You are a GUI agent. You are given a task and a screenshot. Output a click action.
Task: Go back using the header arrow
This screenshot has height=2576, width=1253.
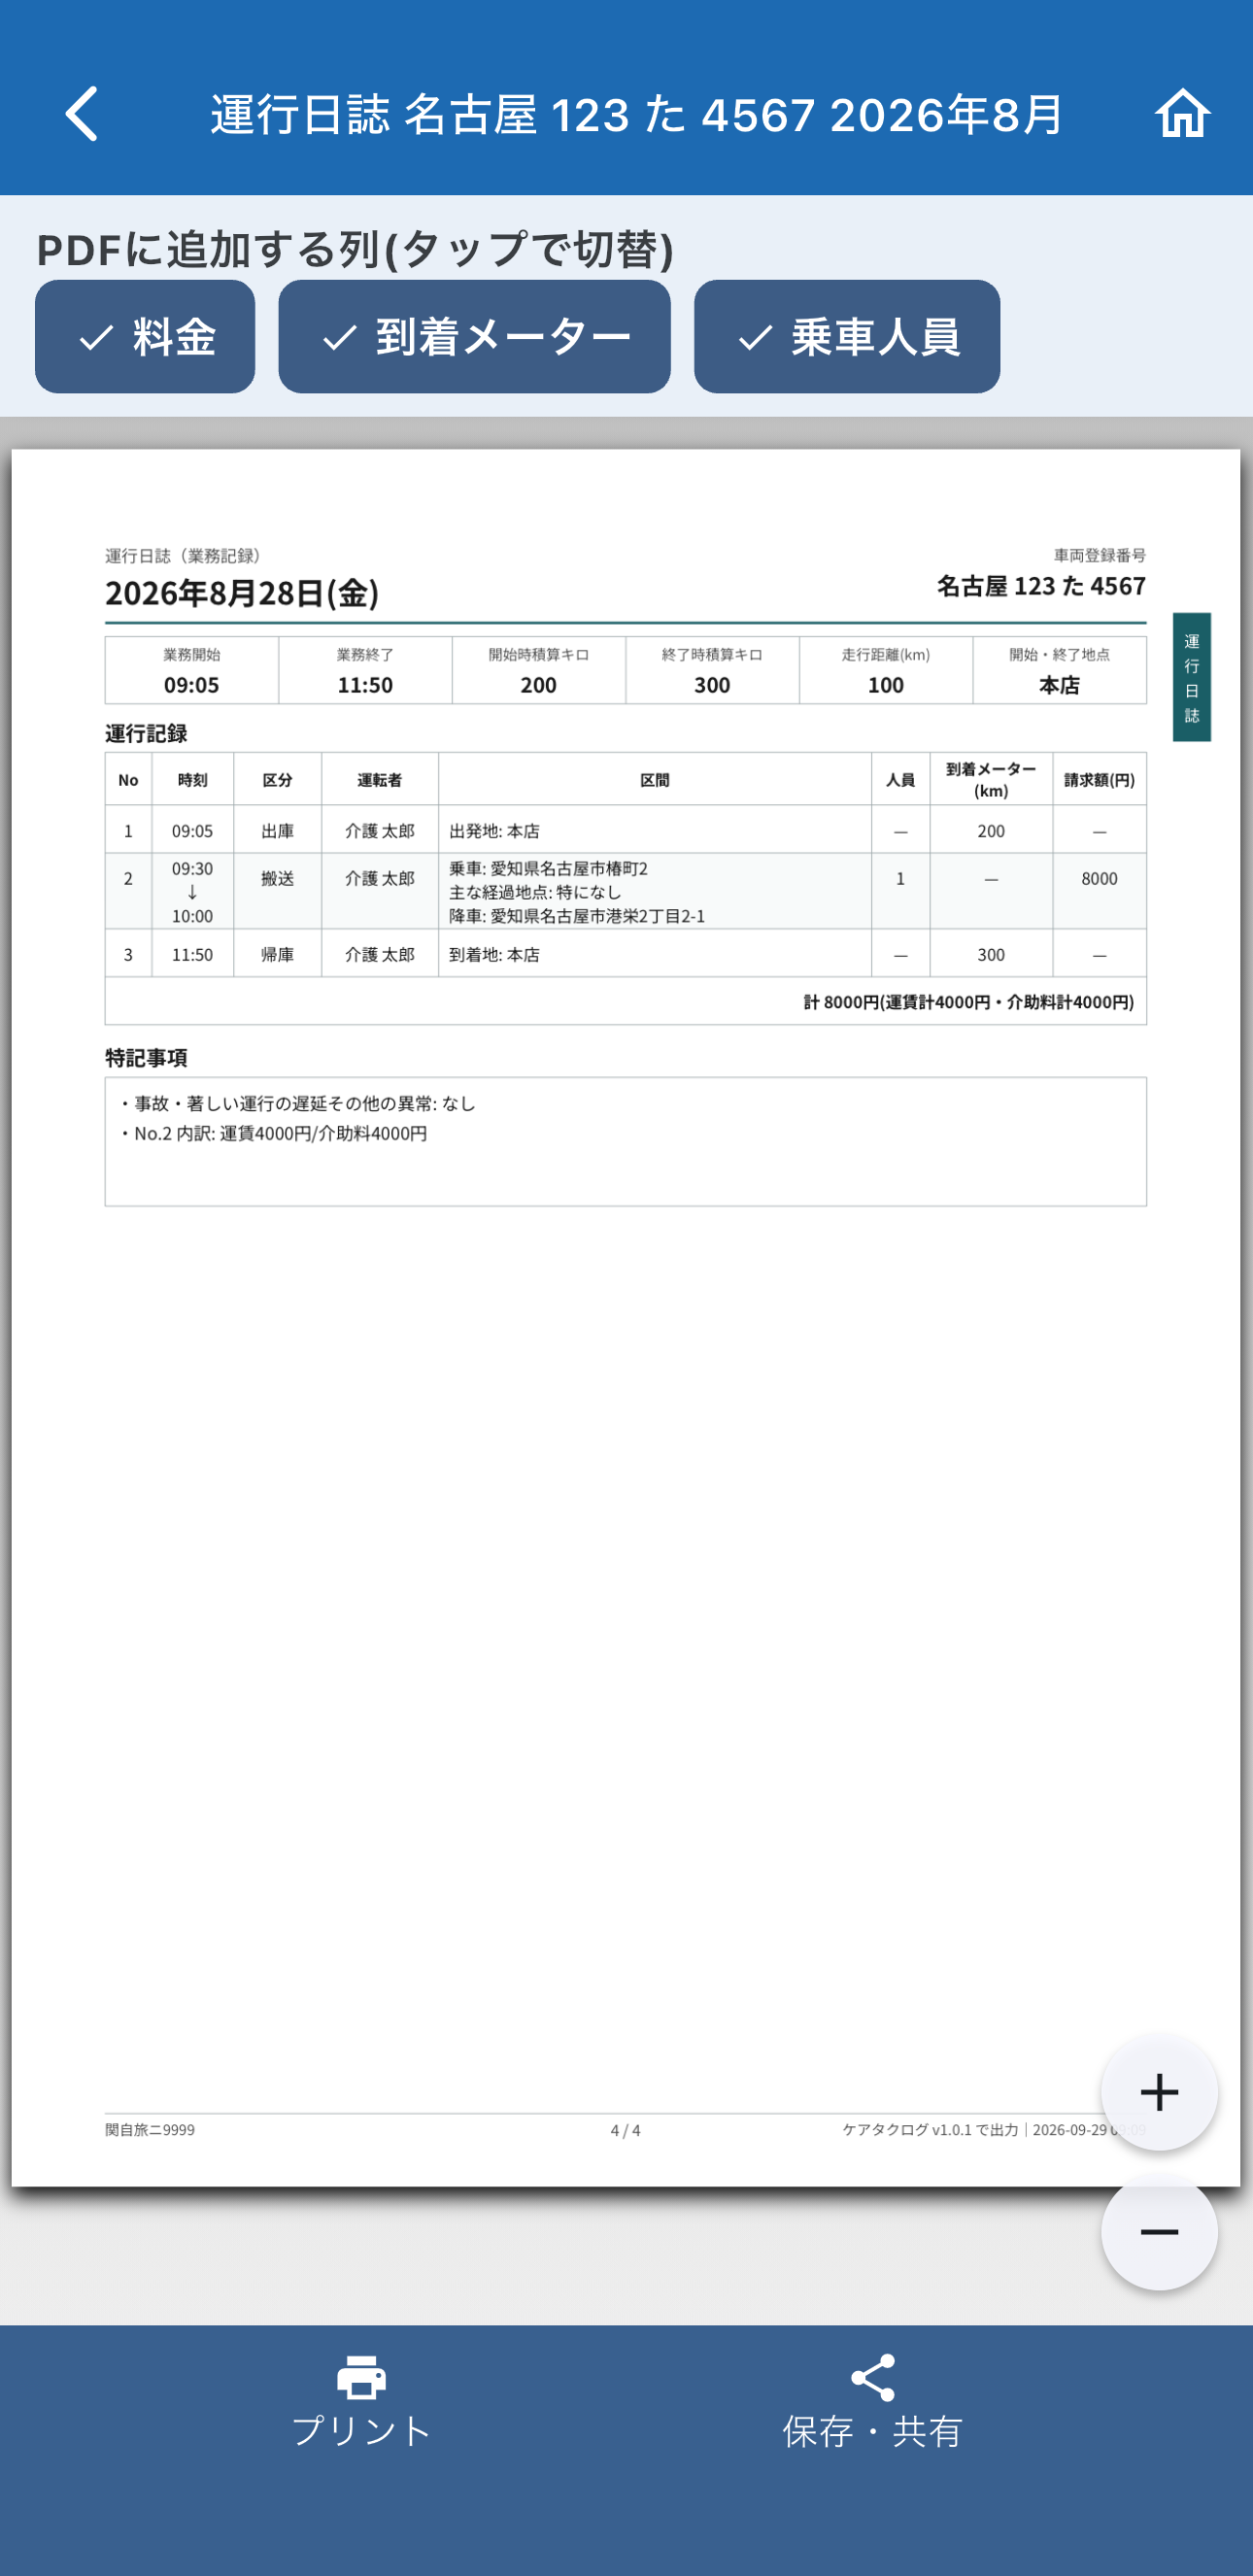pyautogui.click(x=82, y=113)
